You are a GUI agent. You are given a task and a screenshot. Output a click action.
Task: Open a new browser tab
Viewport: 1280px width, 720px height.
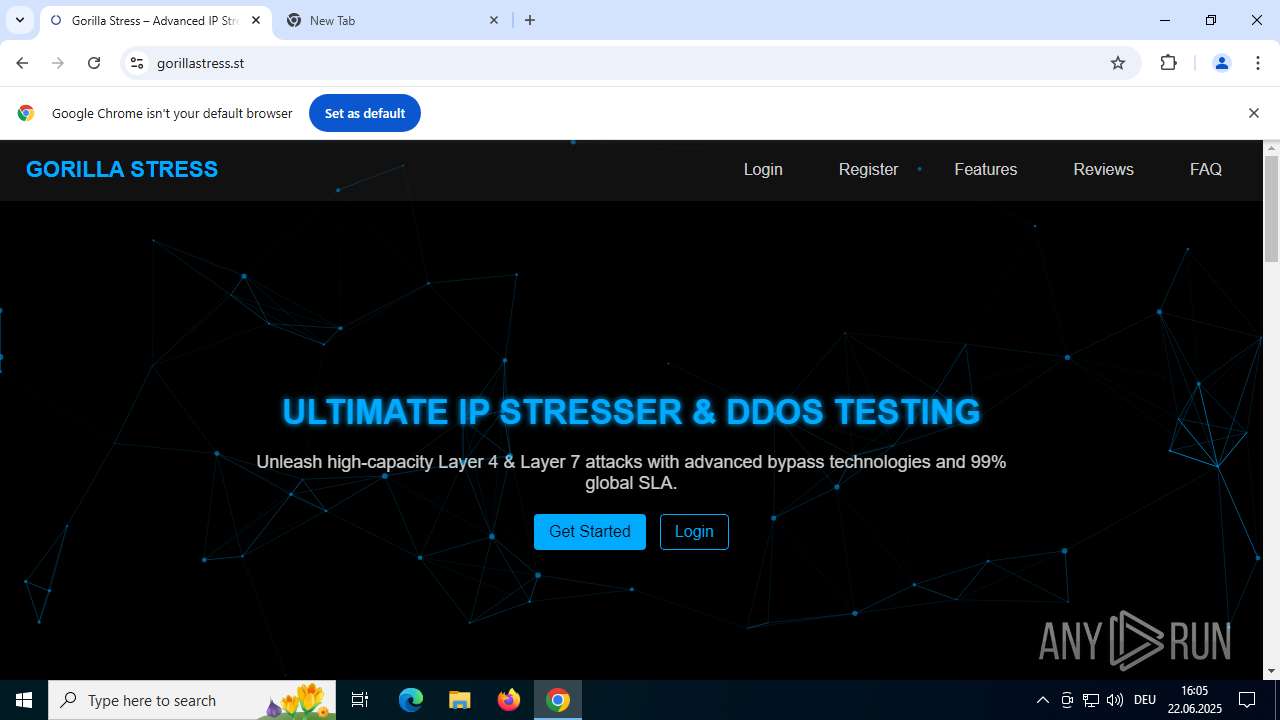tap(530, 20)
